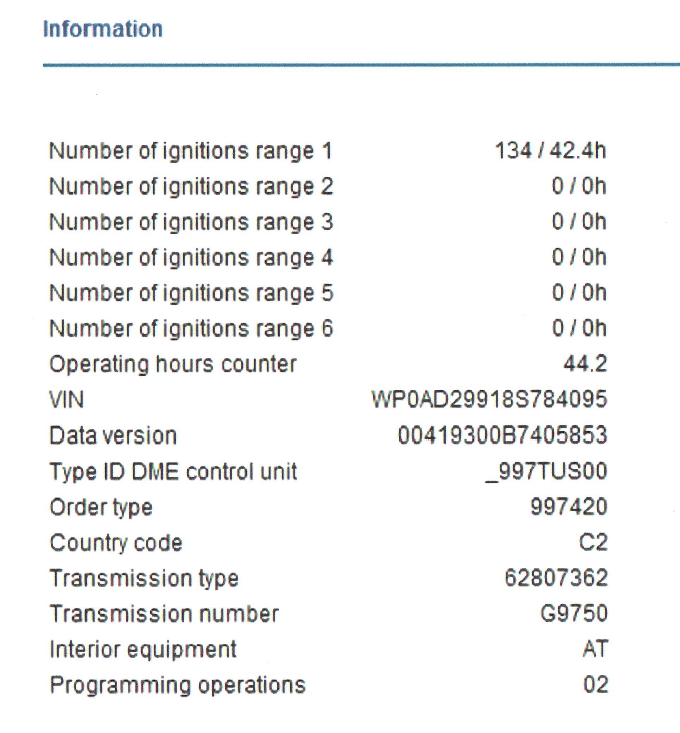Click the Interior equipment value AT
This screenshot has width=680, height=733.
(594, 649)
